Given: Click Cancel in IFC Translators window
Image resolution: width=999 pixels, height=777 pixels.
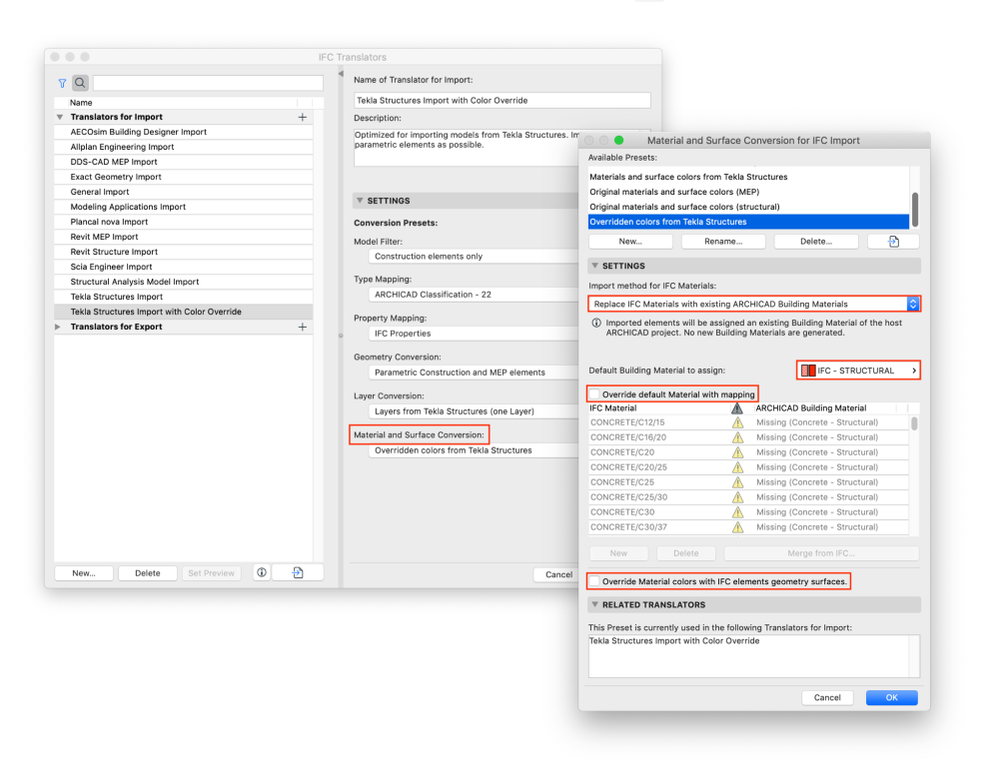Looking at the screenshot, I should 558,574.
